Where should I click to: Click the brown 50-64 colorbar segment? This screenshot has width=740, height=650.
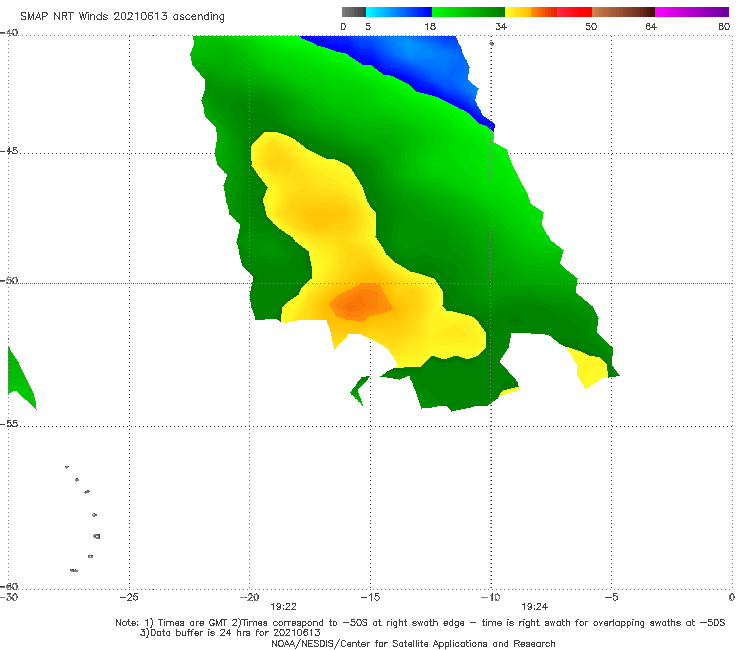click(x=623, y=12)
